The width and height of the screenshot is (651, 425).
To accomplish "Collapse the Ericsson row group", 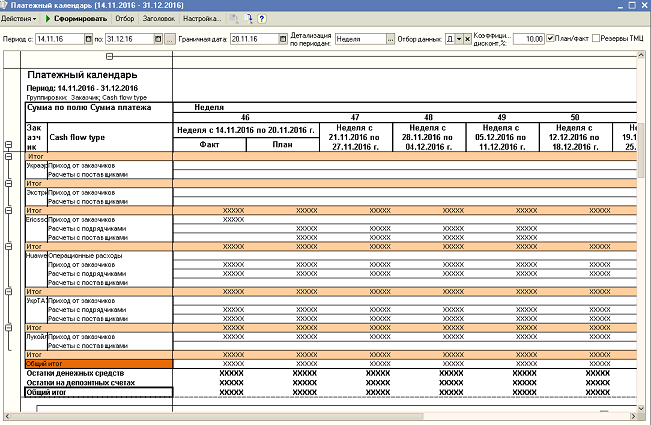I will tap(8, 210).
